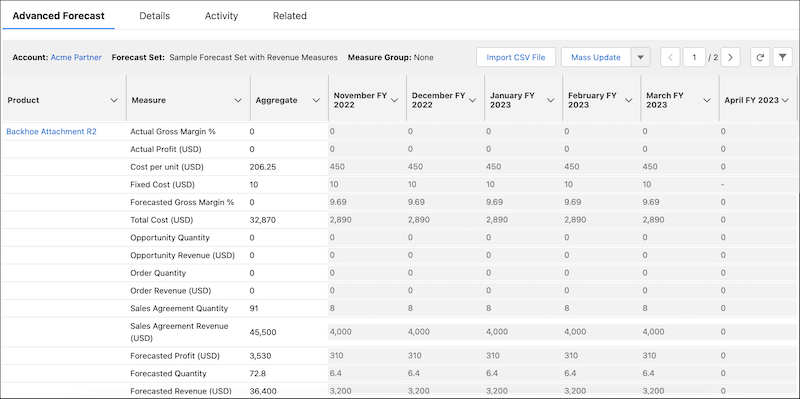Refresh the forecast grid
The width and height of the screenshot is (800, 399).
(760, 58)
